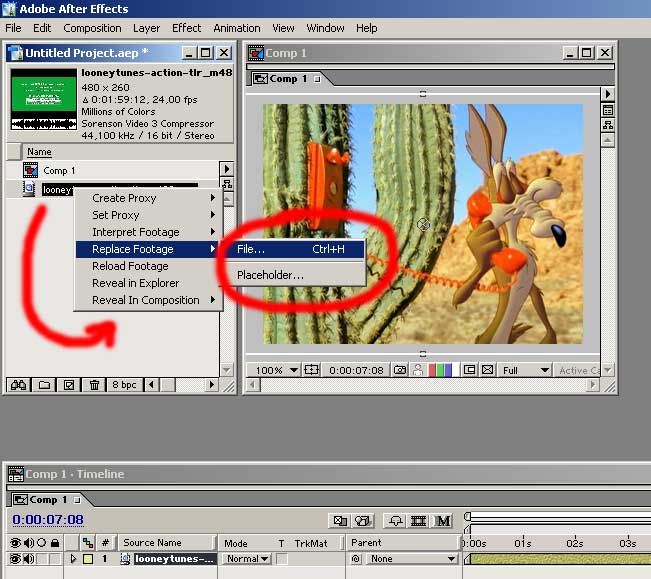The height and width of the screenshot is (579, 651).
Task: Click the Project panel flowchart view icon
Action: pyautogui.click(x=227, y=184)
